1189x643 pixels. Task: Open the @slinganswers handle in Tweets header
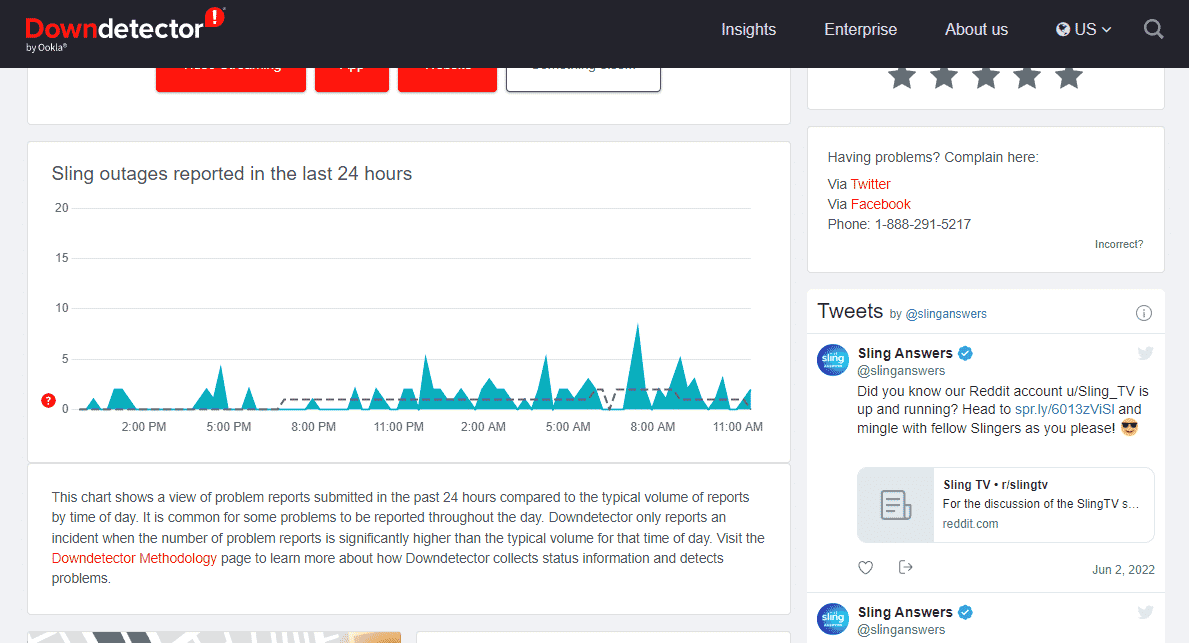[946, 314]
